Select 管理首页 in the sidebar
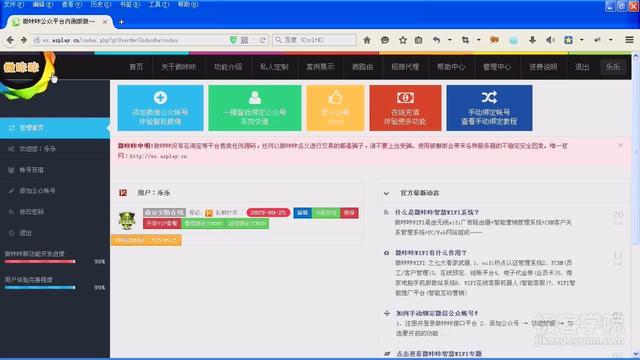Screen dimensions: 640x360 coord(55,128)
